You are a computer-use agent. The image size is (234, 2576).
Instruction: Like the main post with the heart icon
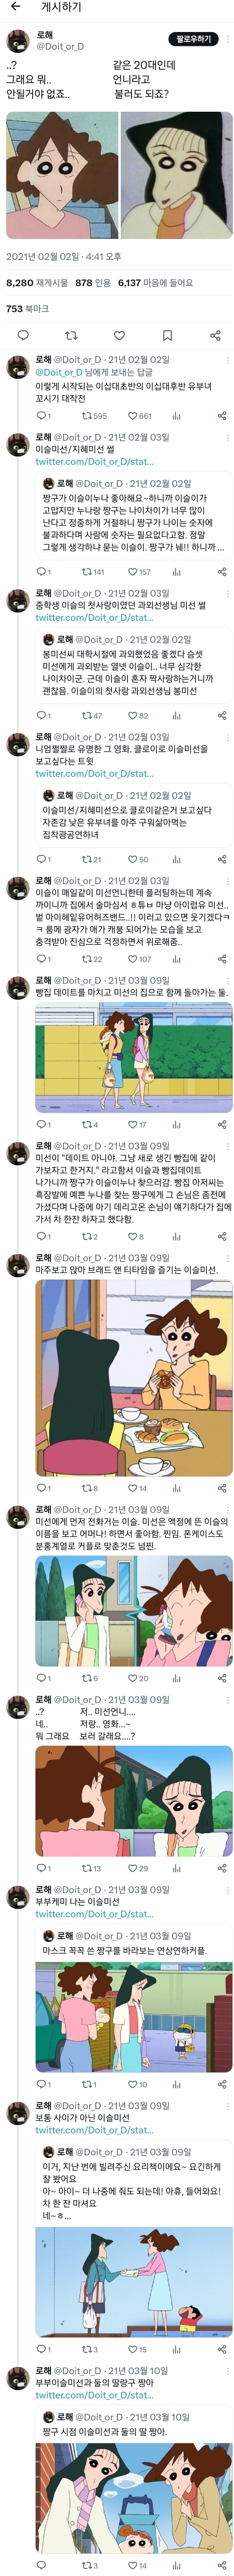coord(119,335)
